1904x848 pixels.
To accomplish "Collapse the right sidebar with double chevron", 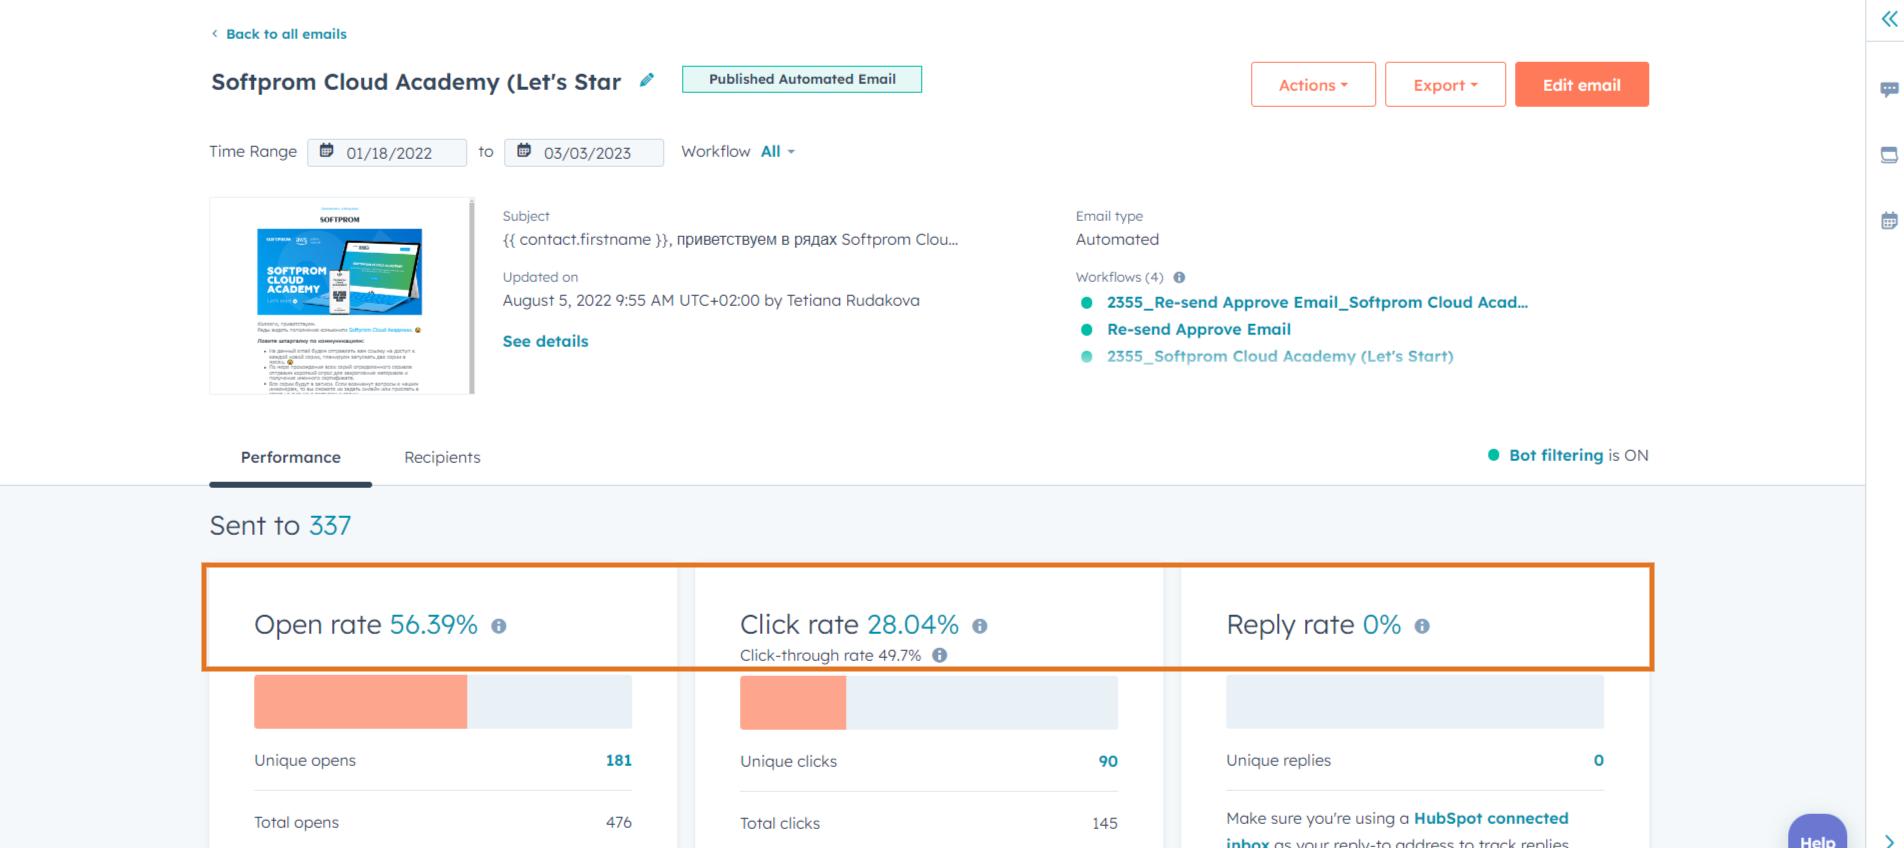I will point(1889,19).
